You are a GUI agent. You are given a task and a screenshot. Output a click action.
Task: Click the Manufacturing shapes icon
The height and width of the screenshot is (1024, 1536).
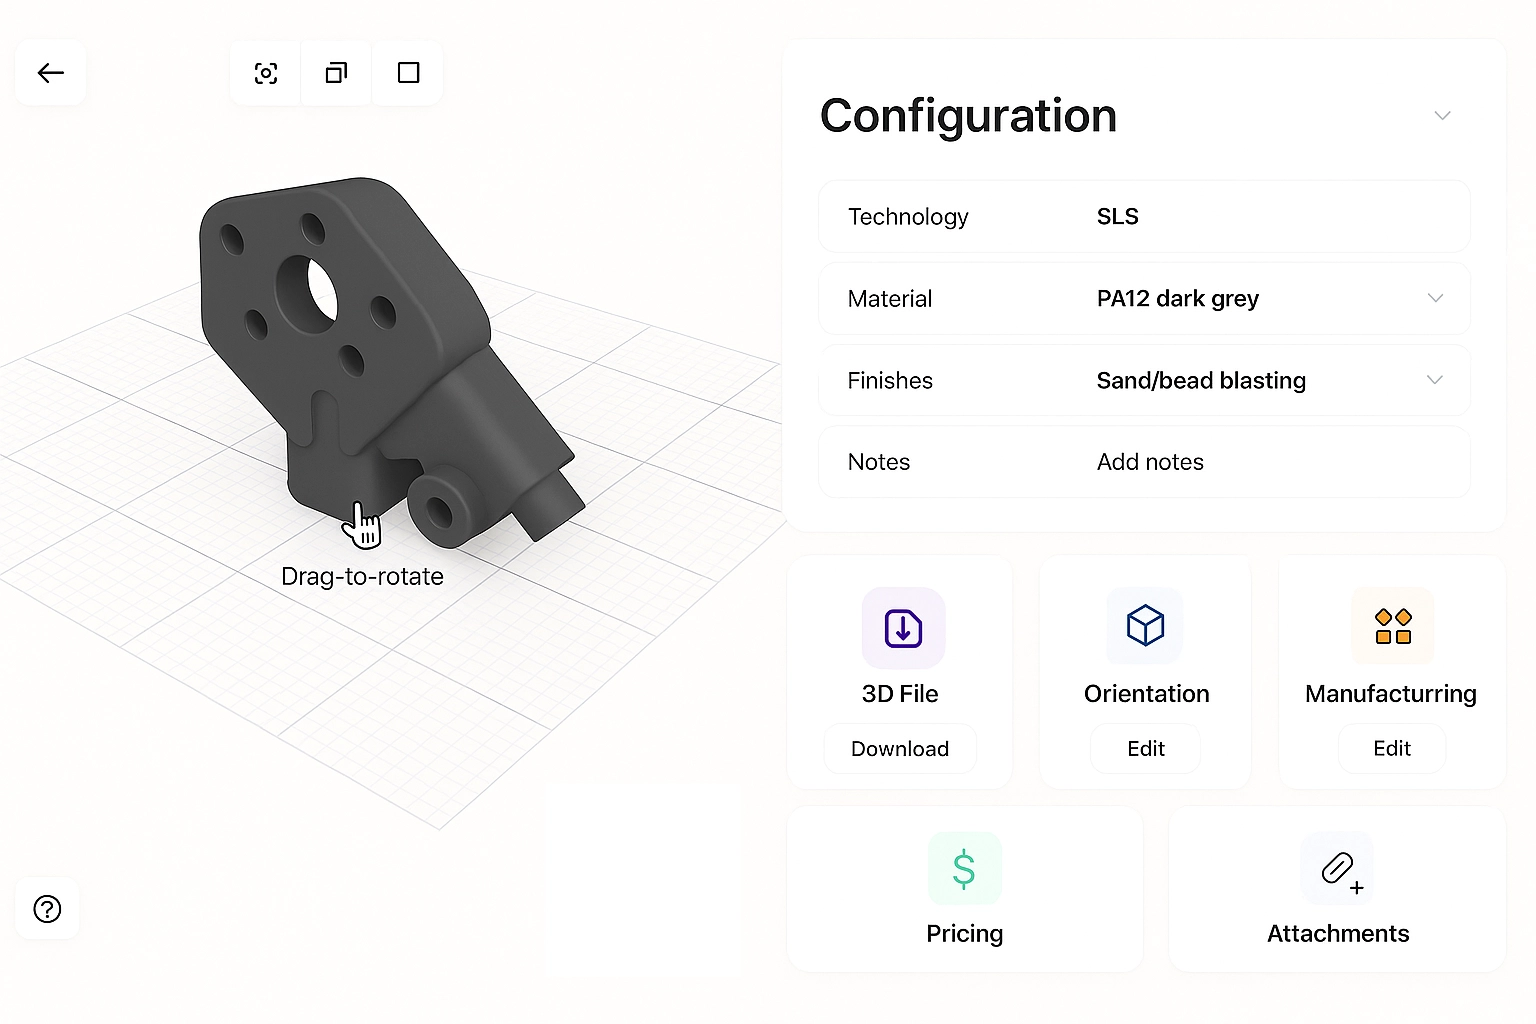[1392, 627]
